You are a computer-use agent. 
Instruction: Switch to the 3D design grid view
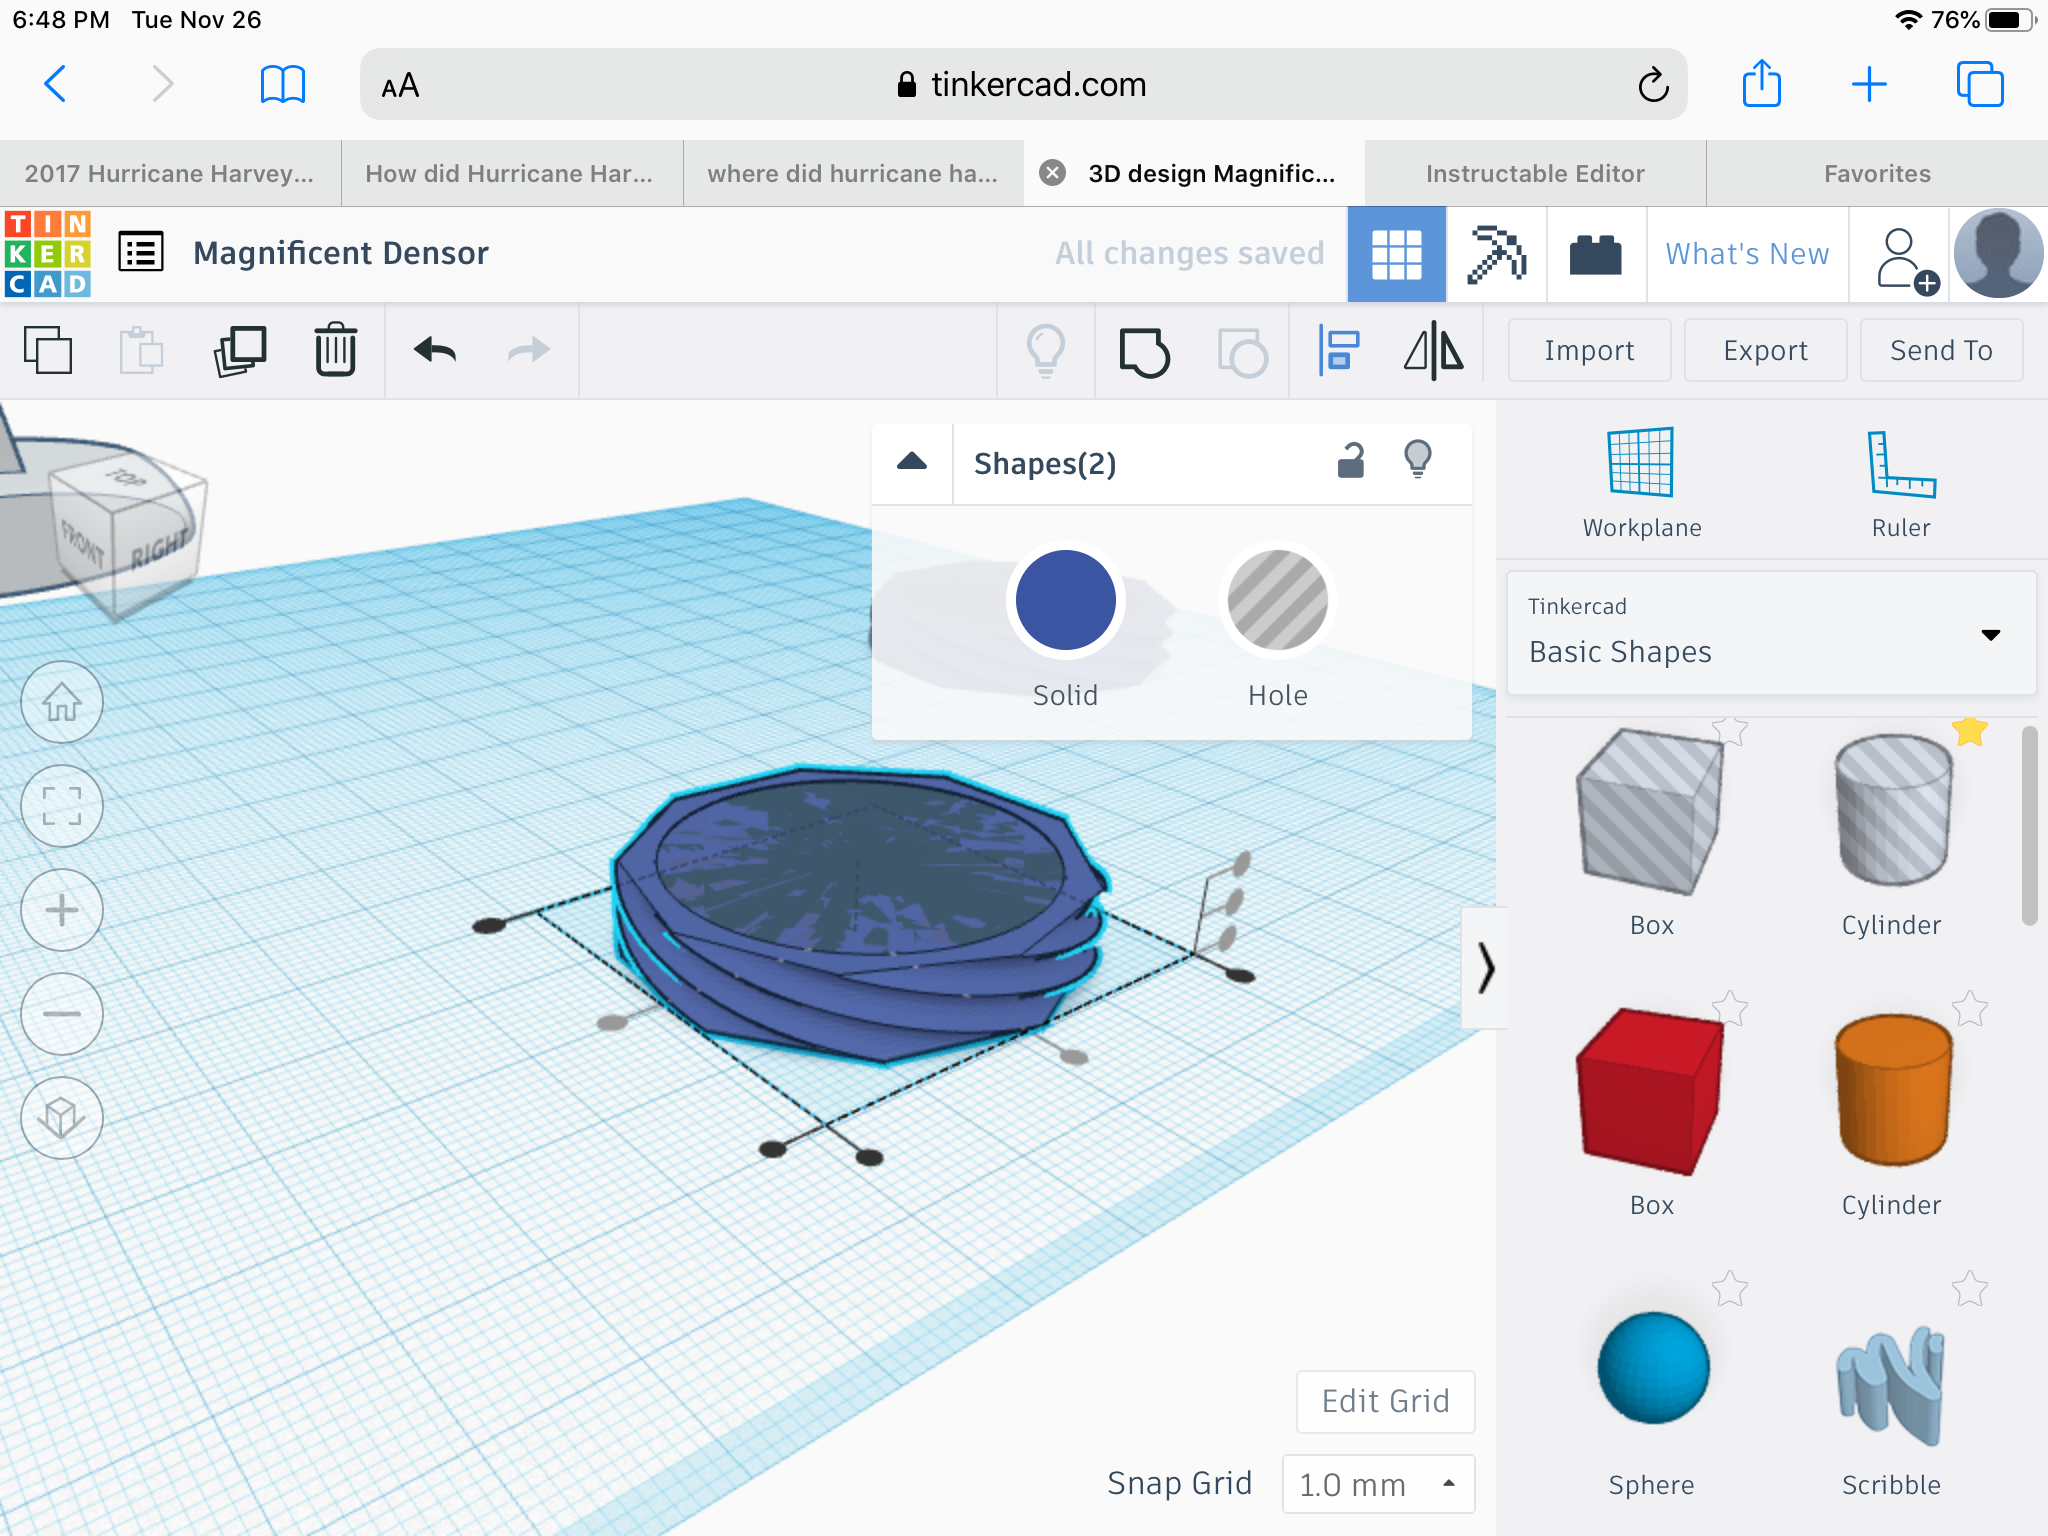pyautogui.click(x=1396, y=254)
